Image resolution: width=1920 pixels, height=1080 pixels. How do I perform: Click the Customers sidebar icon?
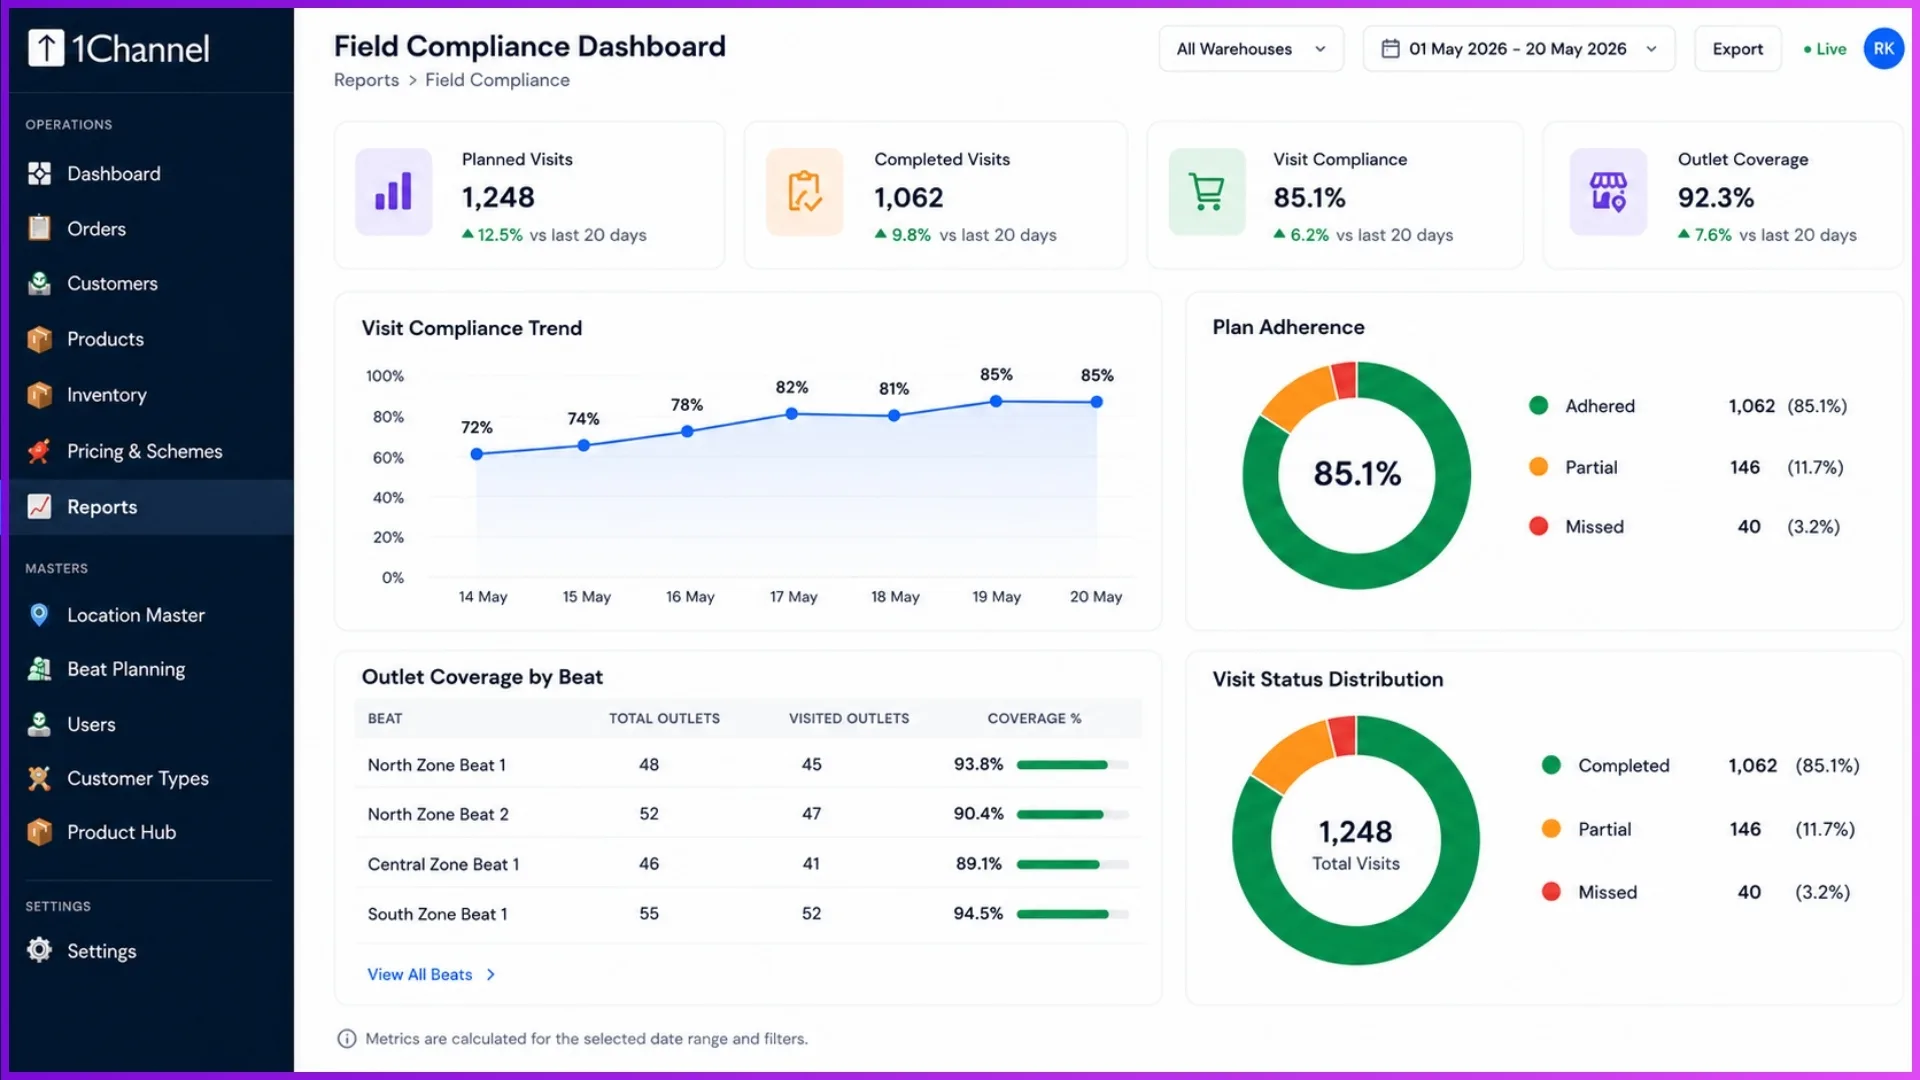39,283
